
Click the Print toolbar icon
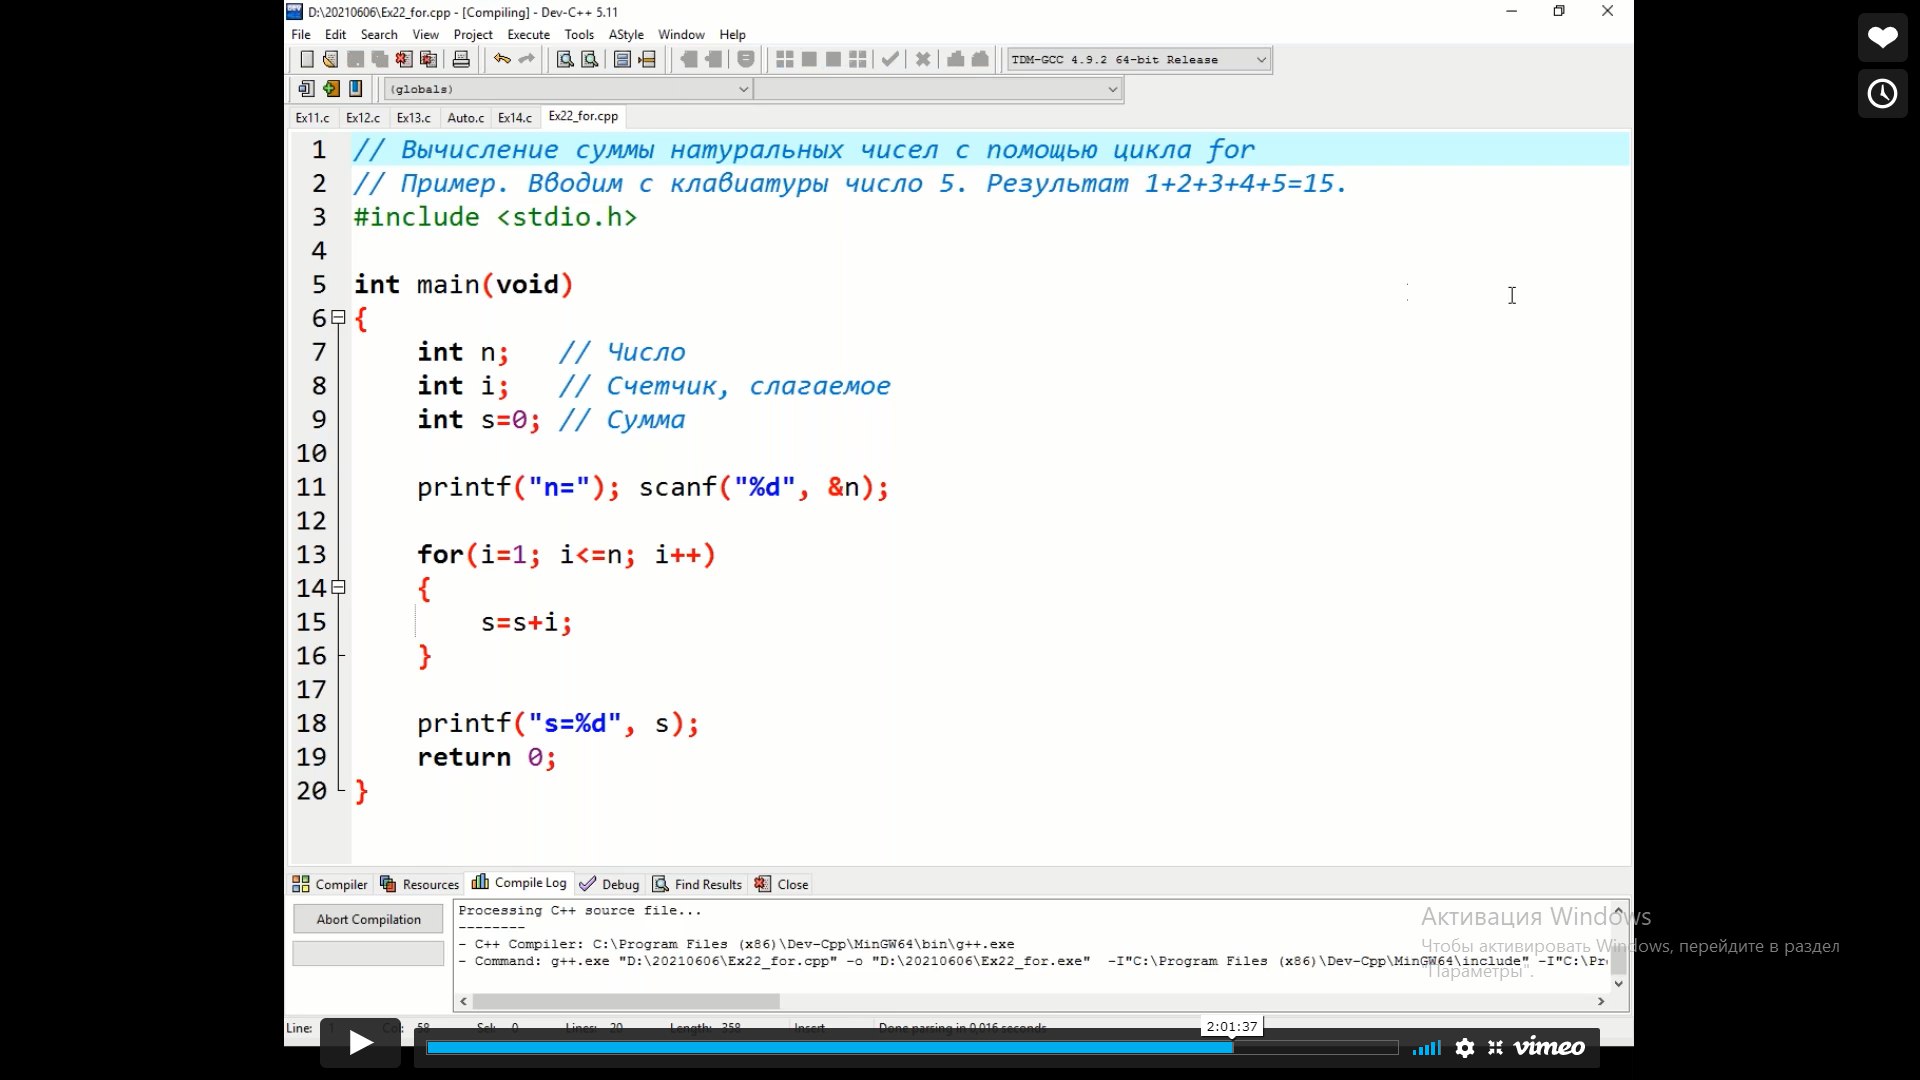[x=461, y=60]
